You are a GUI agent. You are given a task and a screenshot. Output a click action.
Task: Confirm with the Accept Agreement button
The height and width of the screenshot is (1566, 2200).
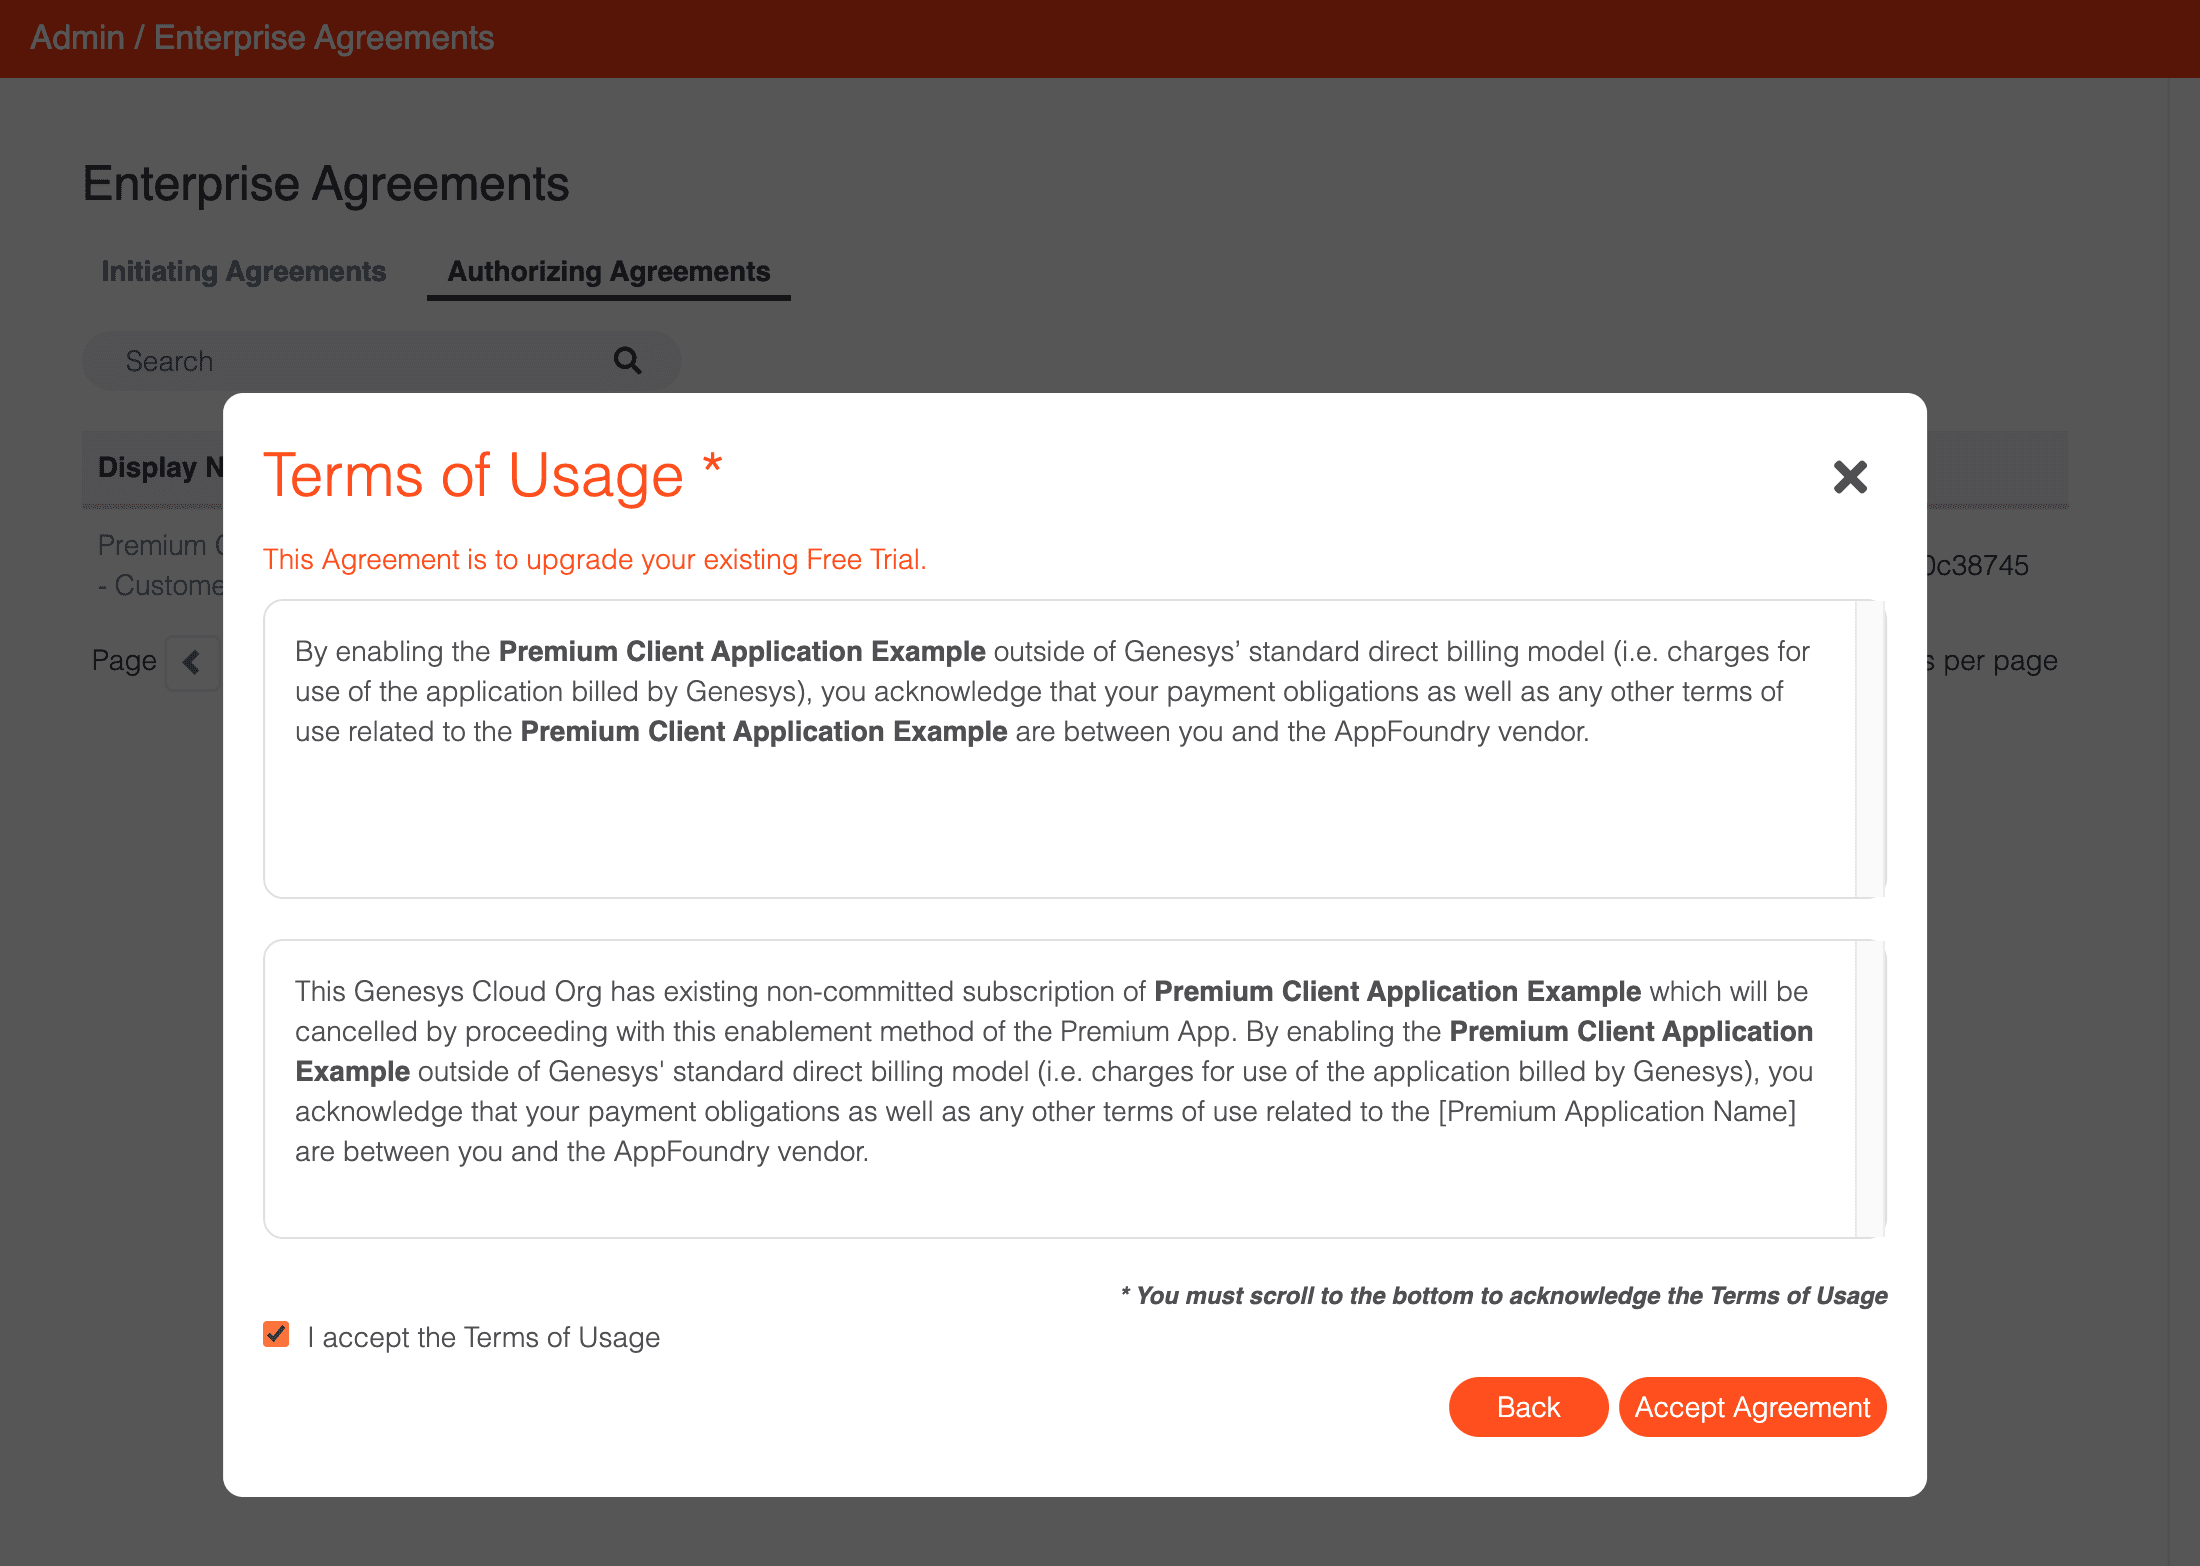pos(1752,1407)
